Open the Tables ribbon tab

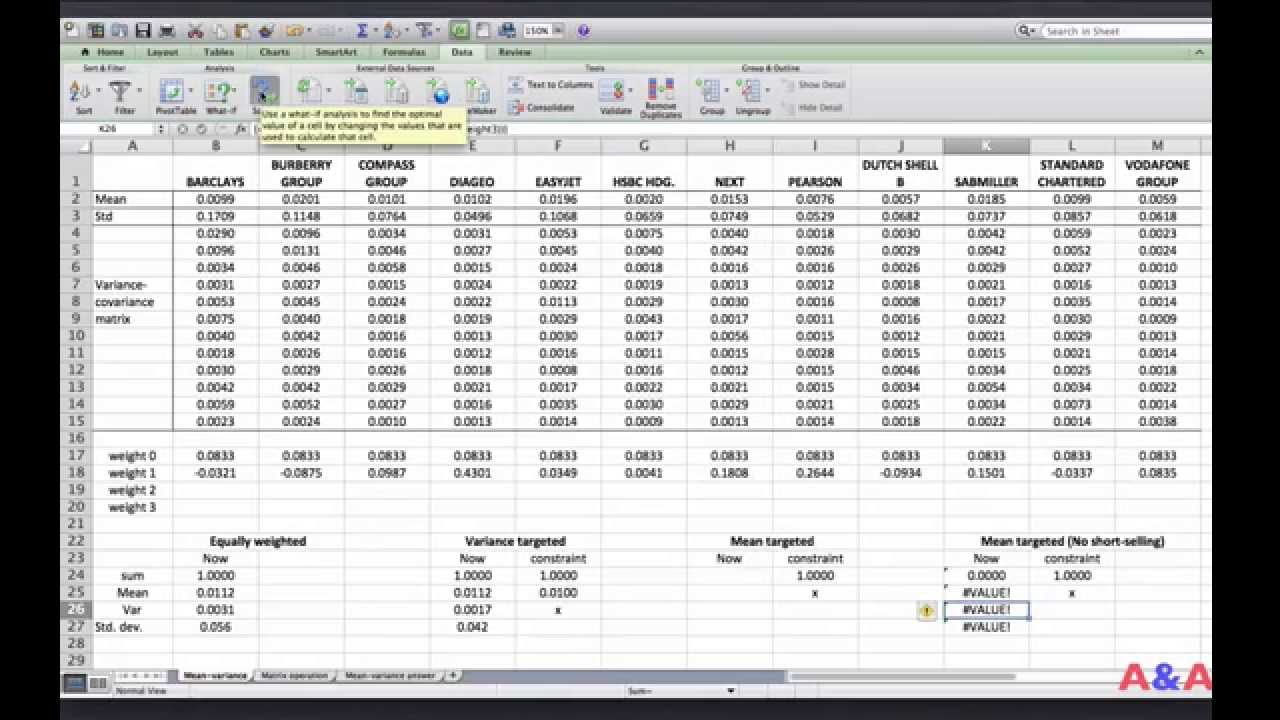(218, 52)
